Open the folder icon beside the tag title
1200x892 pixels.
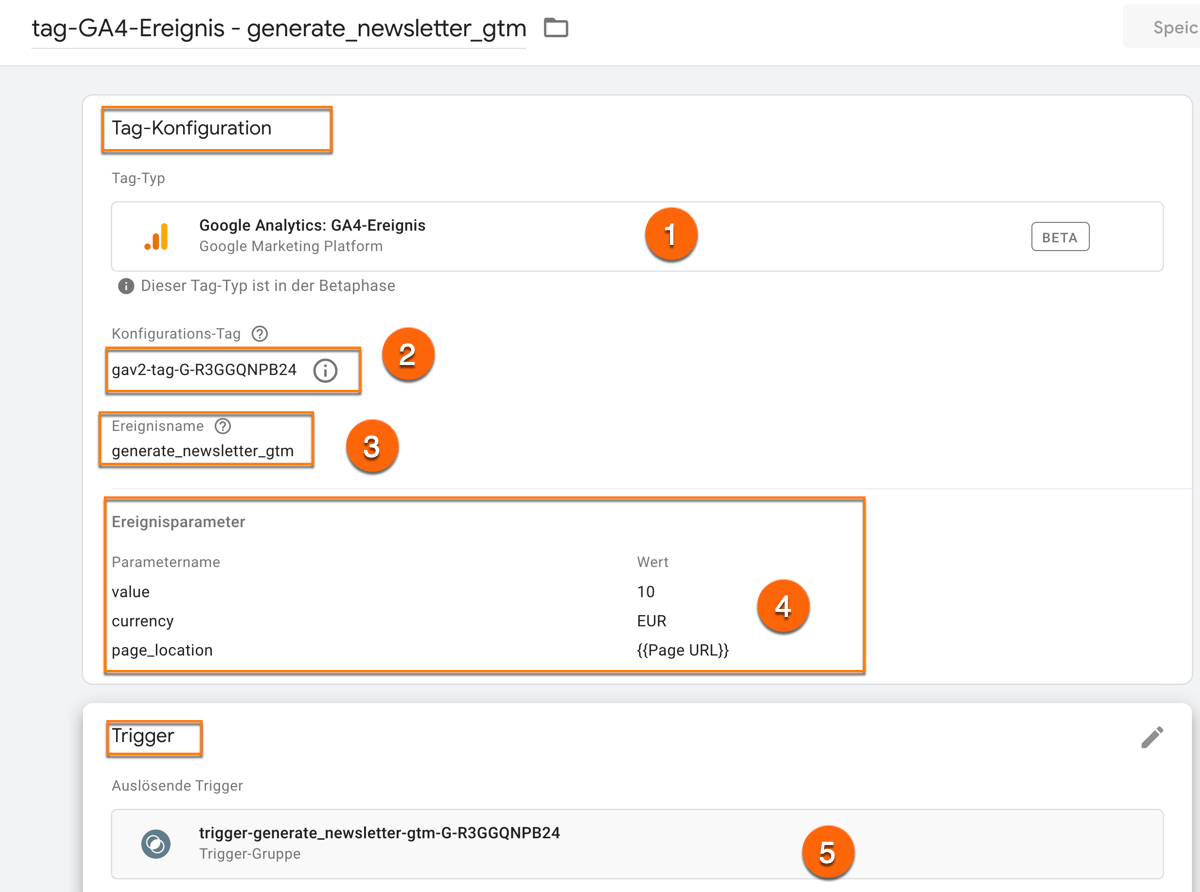point(556,28)
